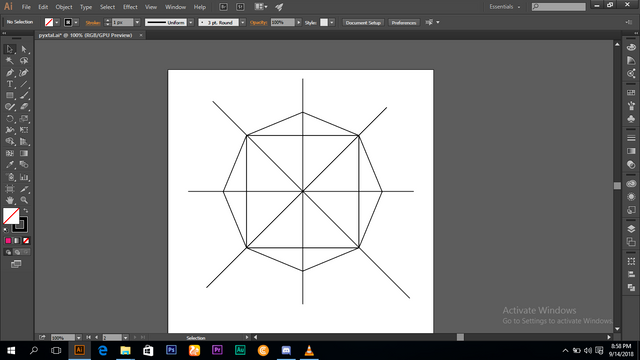Select the Curvature tool
This screenshot has height=360, width=640.
tap(24, 73)
